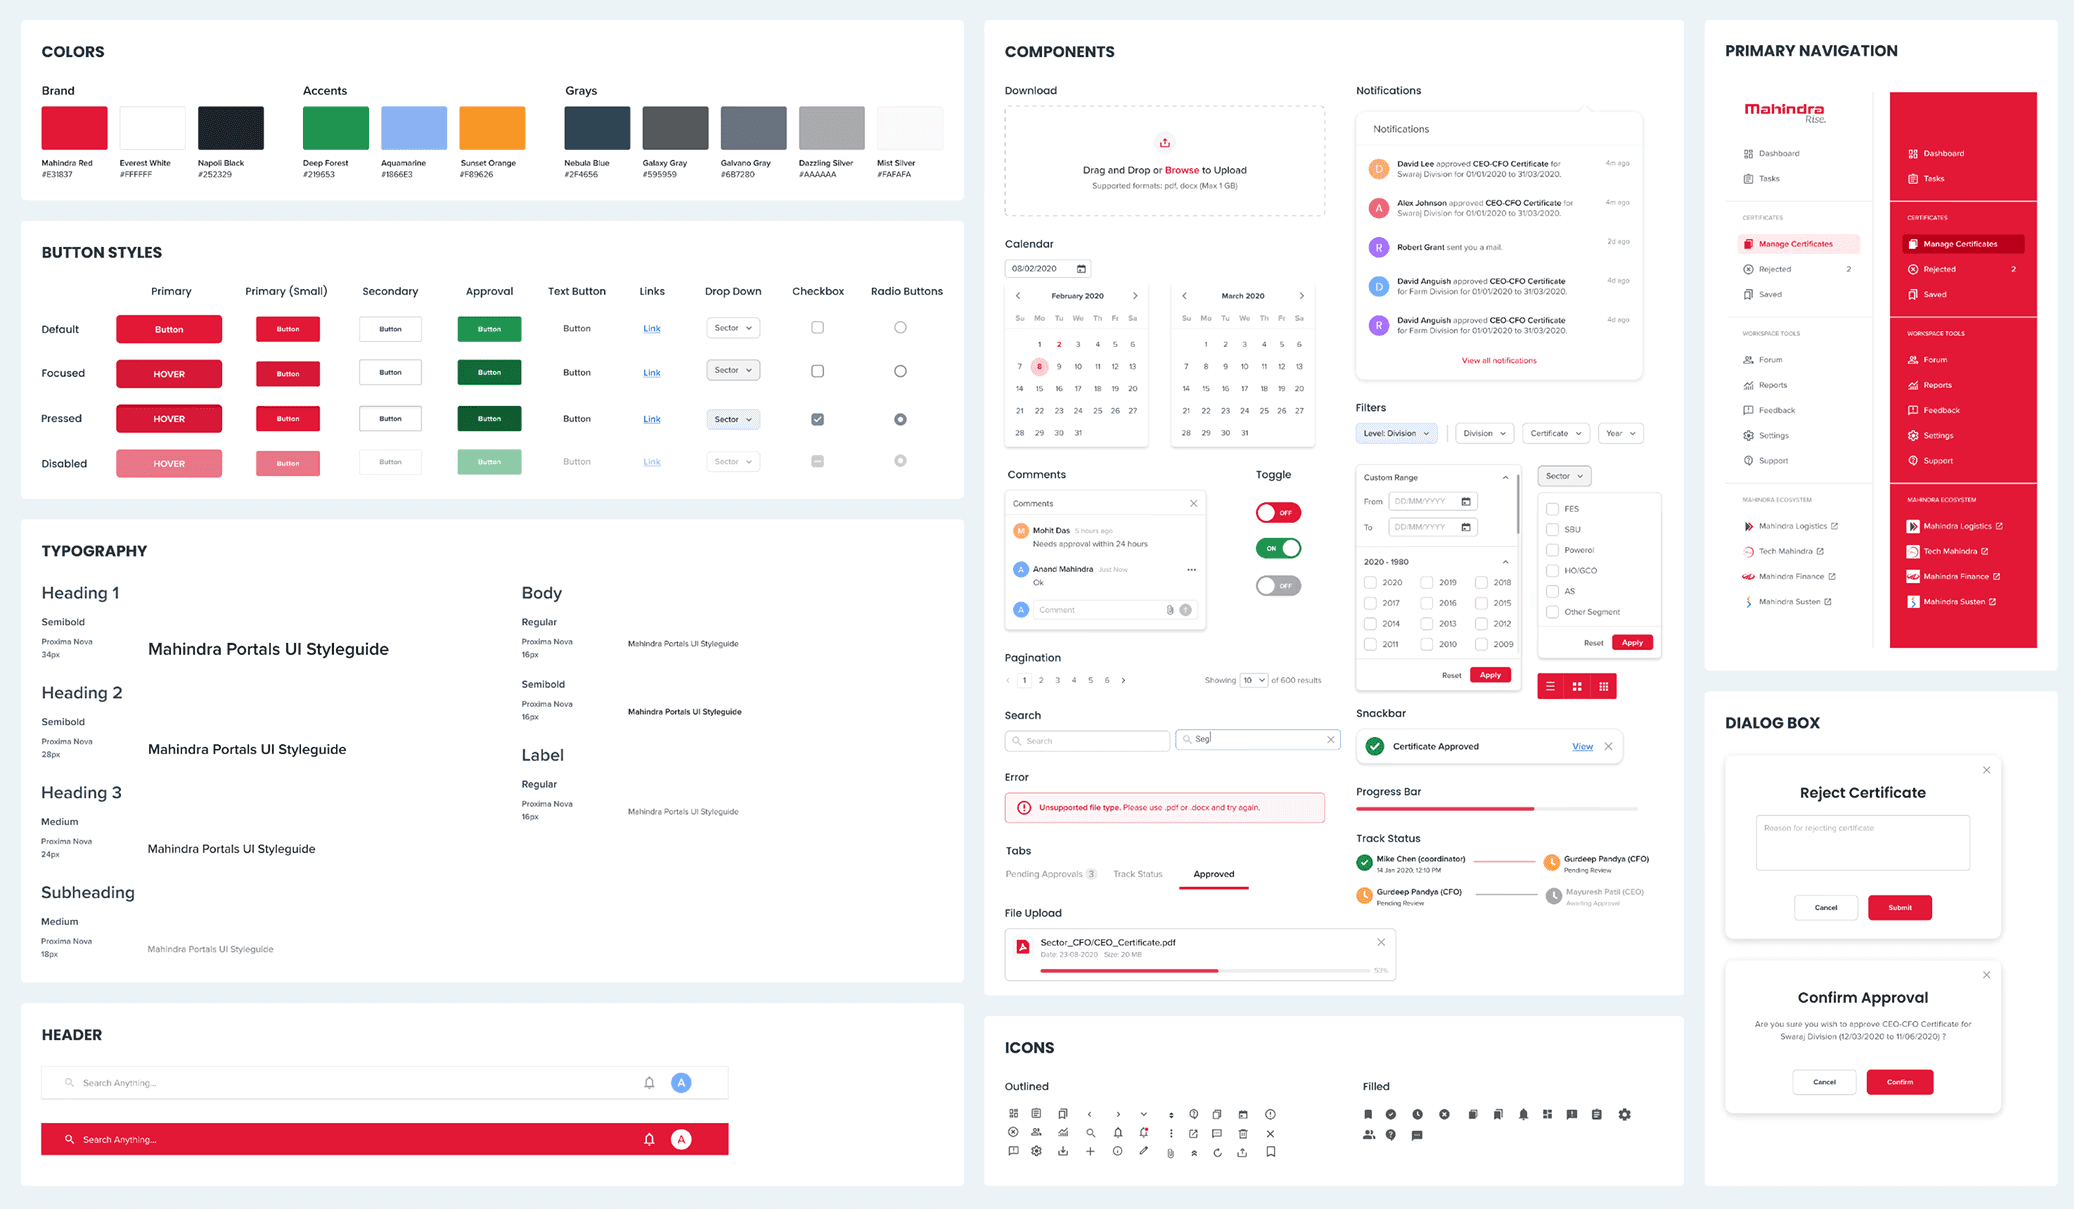Open three-dot menu on Anand Mahindra comment
The height and width of the screenshot is (1209, 2074).
[x=1191, y=570]
